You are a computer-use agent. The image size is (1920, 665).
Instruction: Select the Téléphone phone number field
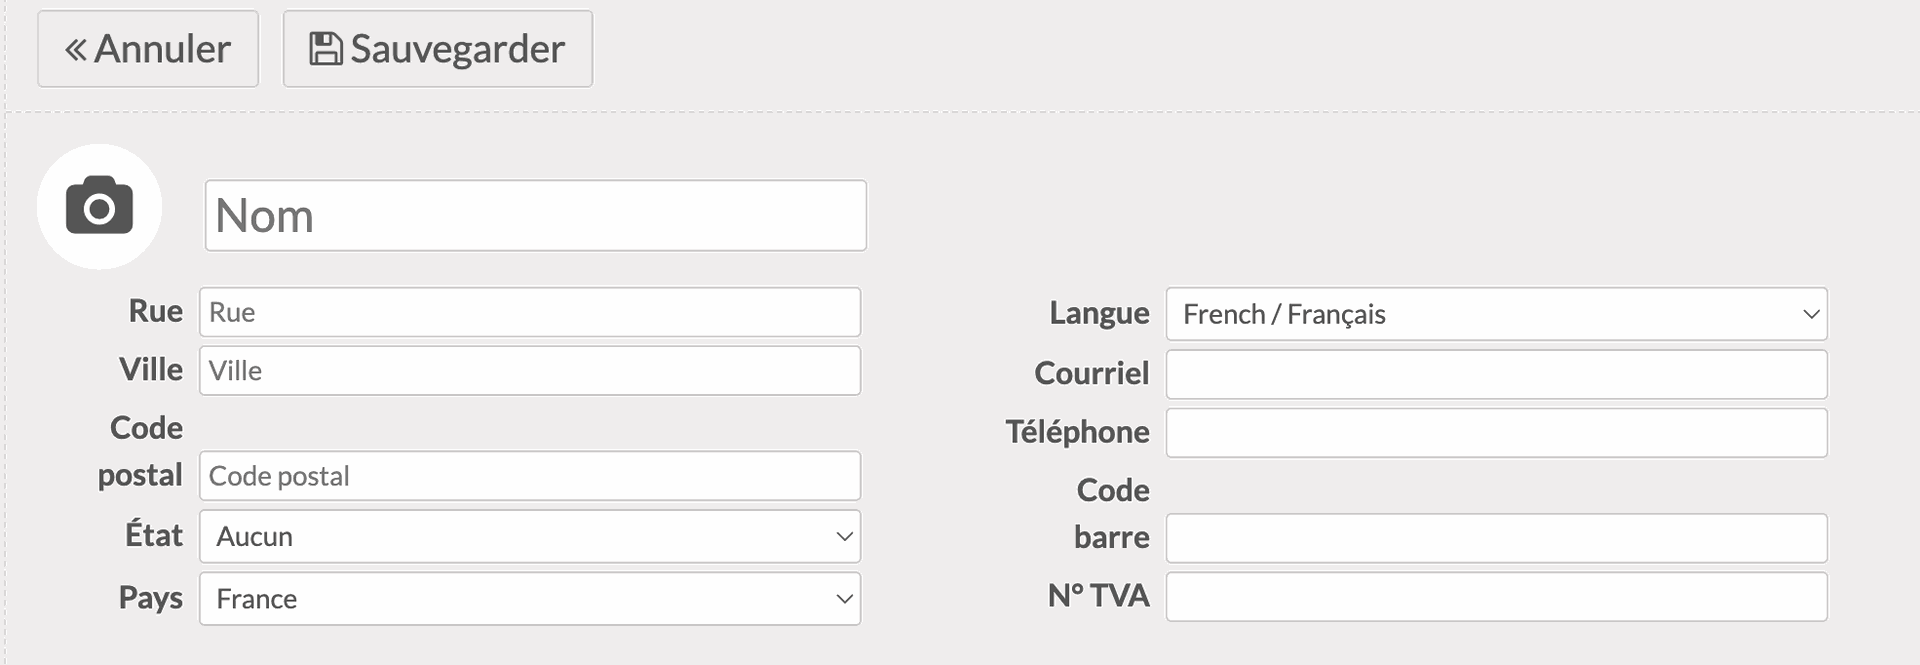tap(1495, 432)
